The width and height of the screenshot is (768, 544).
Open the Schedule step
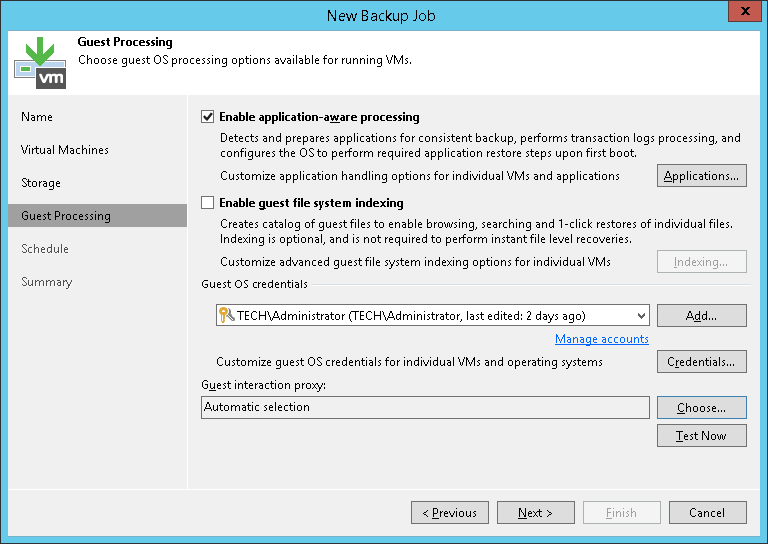pyautogui.click(x=45, y=249)
